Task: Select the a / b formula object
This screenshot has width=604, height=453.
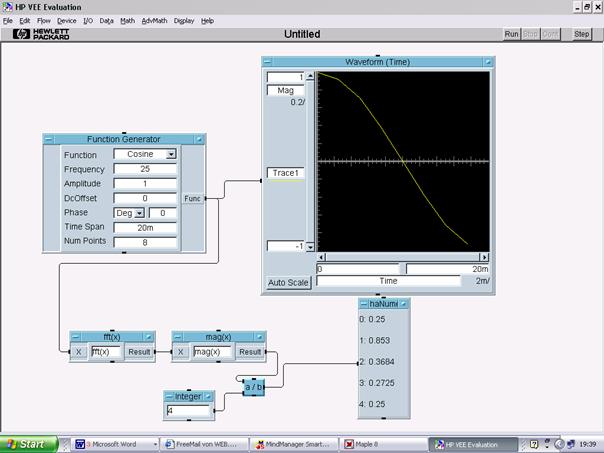Action: click(x=254, y=387)
